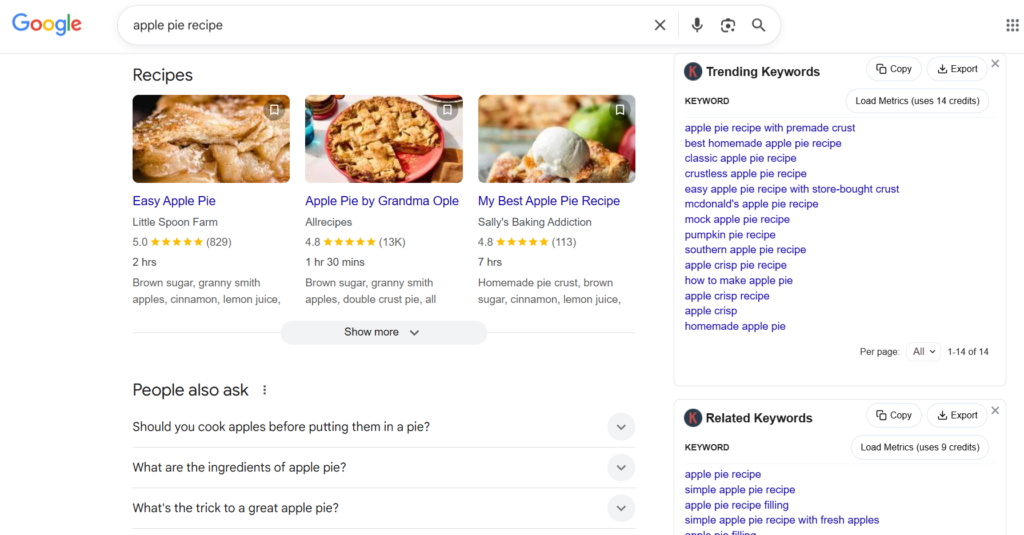Image resolution: width=1024 pixels, height=535 pixels.
Task: Click into the search input field
Action: (380, 25)
